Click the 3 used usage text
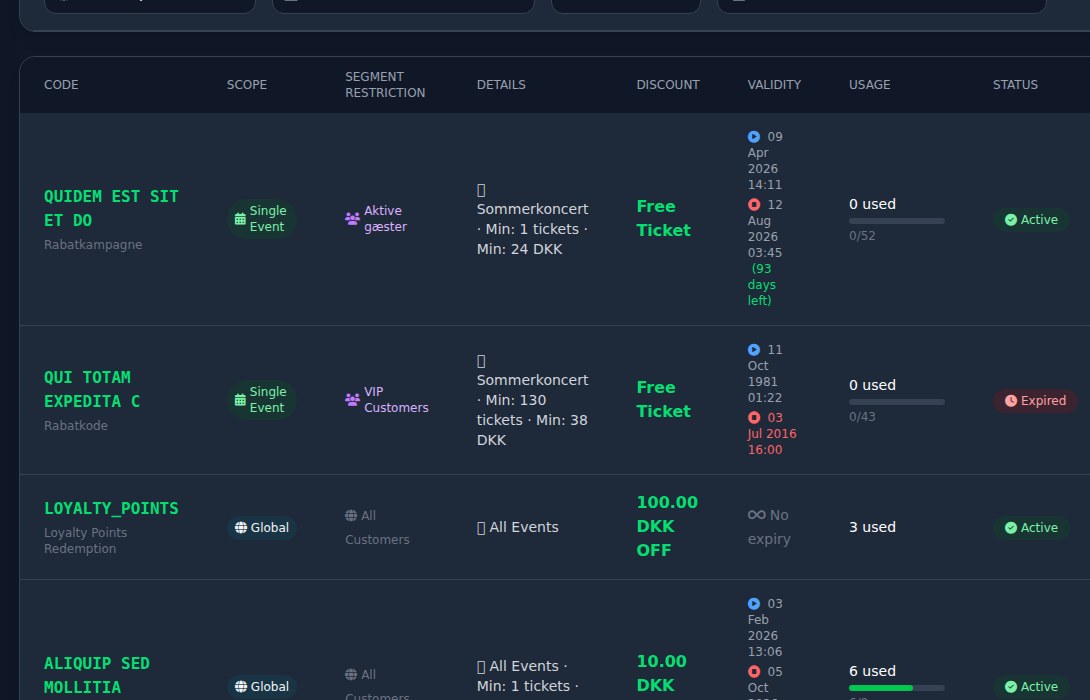 click(x=872, y=527)
